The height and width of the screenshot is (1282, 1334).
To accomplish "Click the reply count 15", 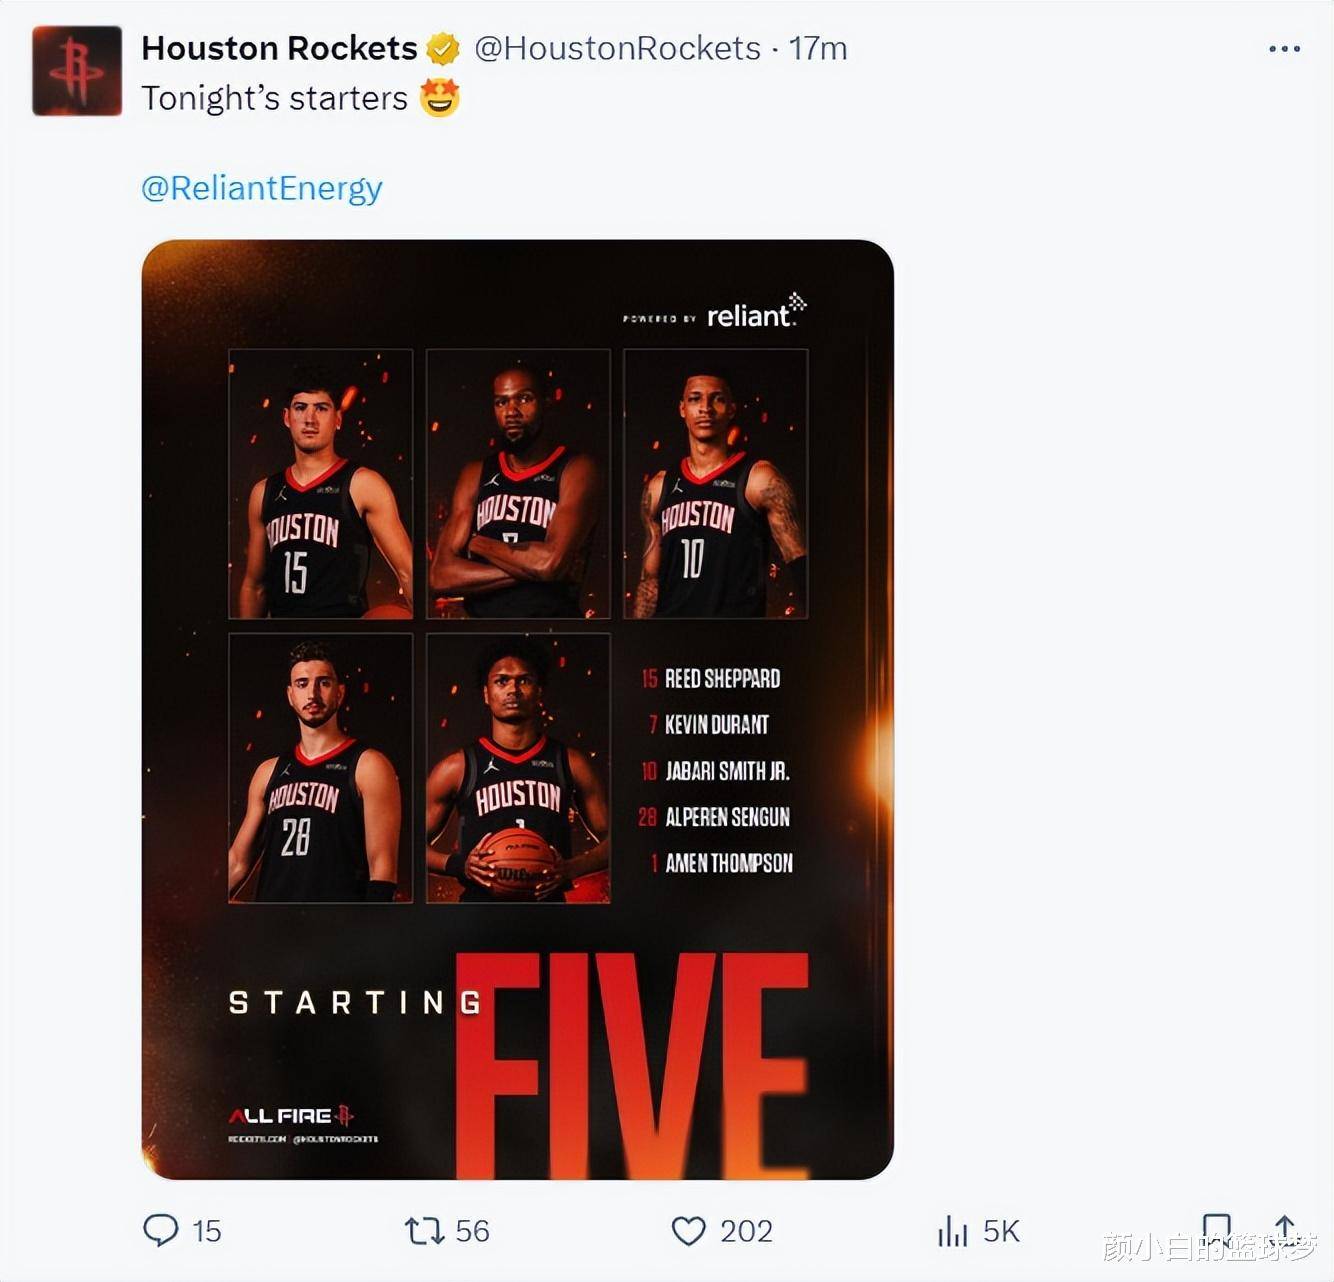I will (207, 1230).
